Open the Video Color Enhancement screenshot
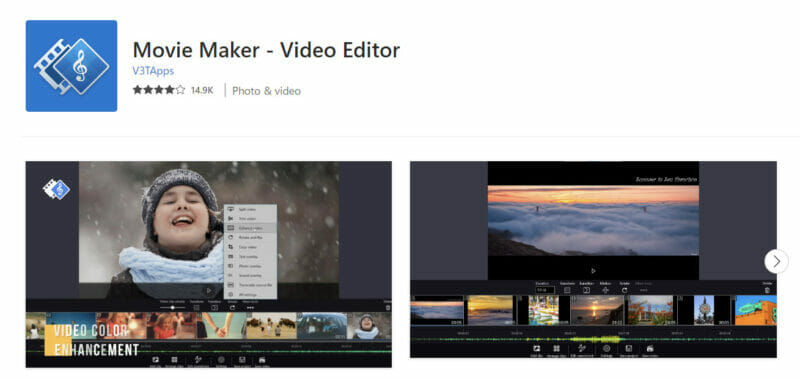The height and width of the screenshot is (378, 800). (x=209, y=264)
